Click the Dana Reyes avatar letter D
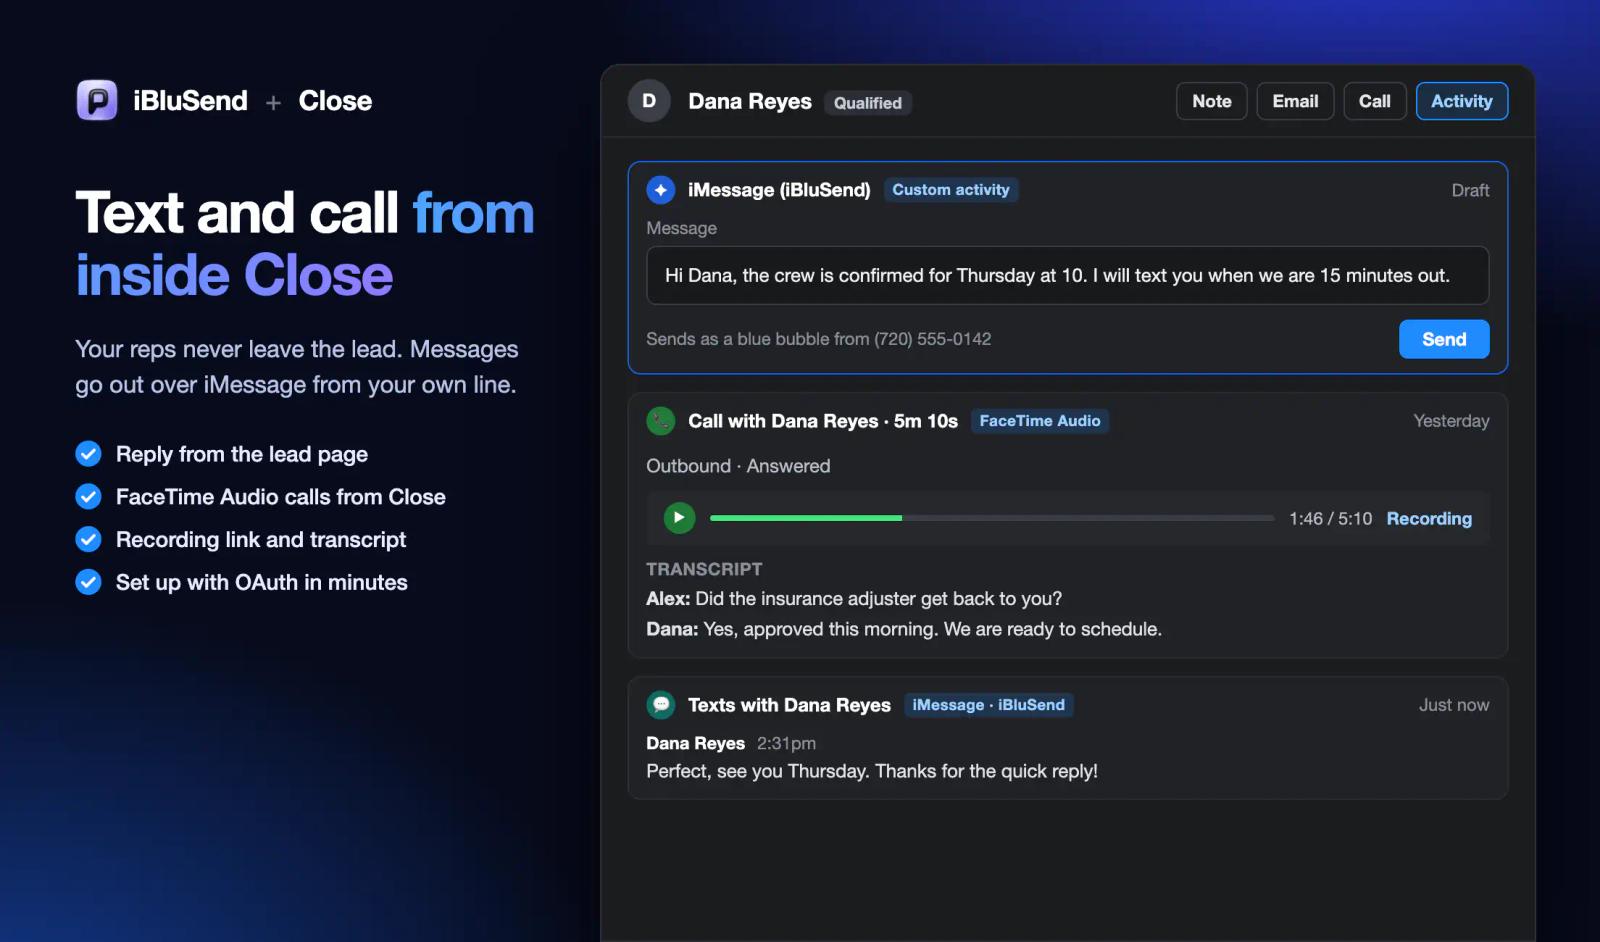 pos(649,101)
